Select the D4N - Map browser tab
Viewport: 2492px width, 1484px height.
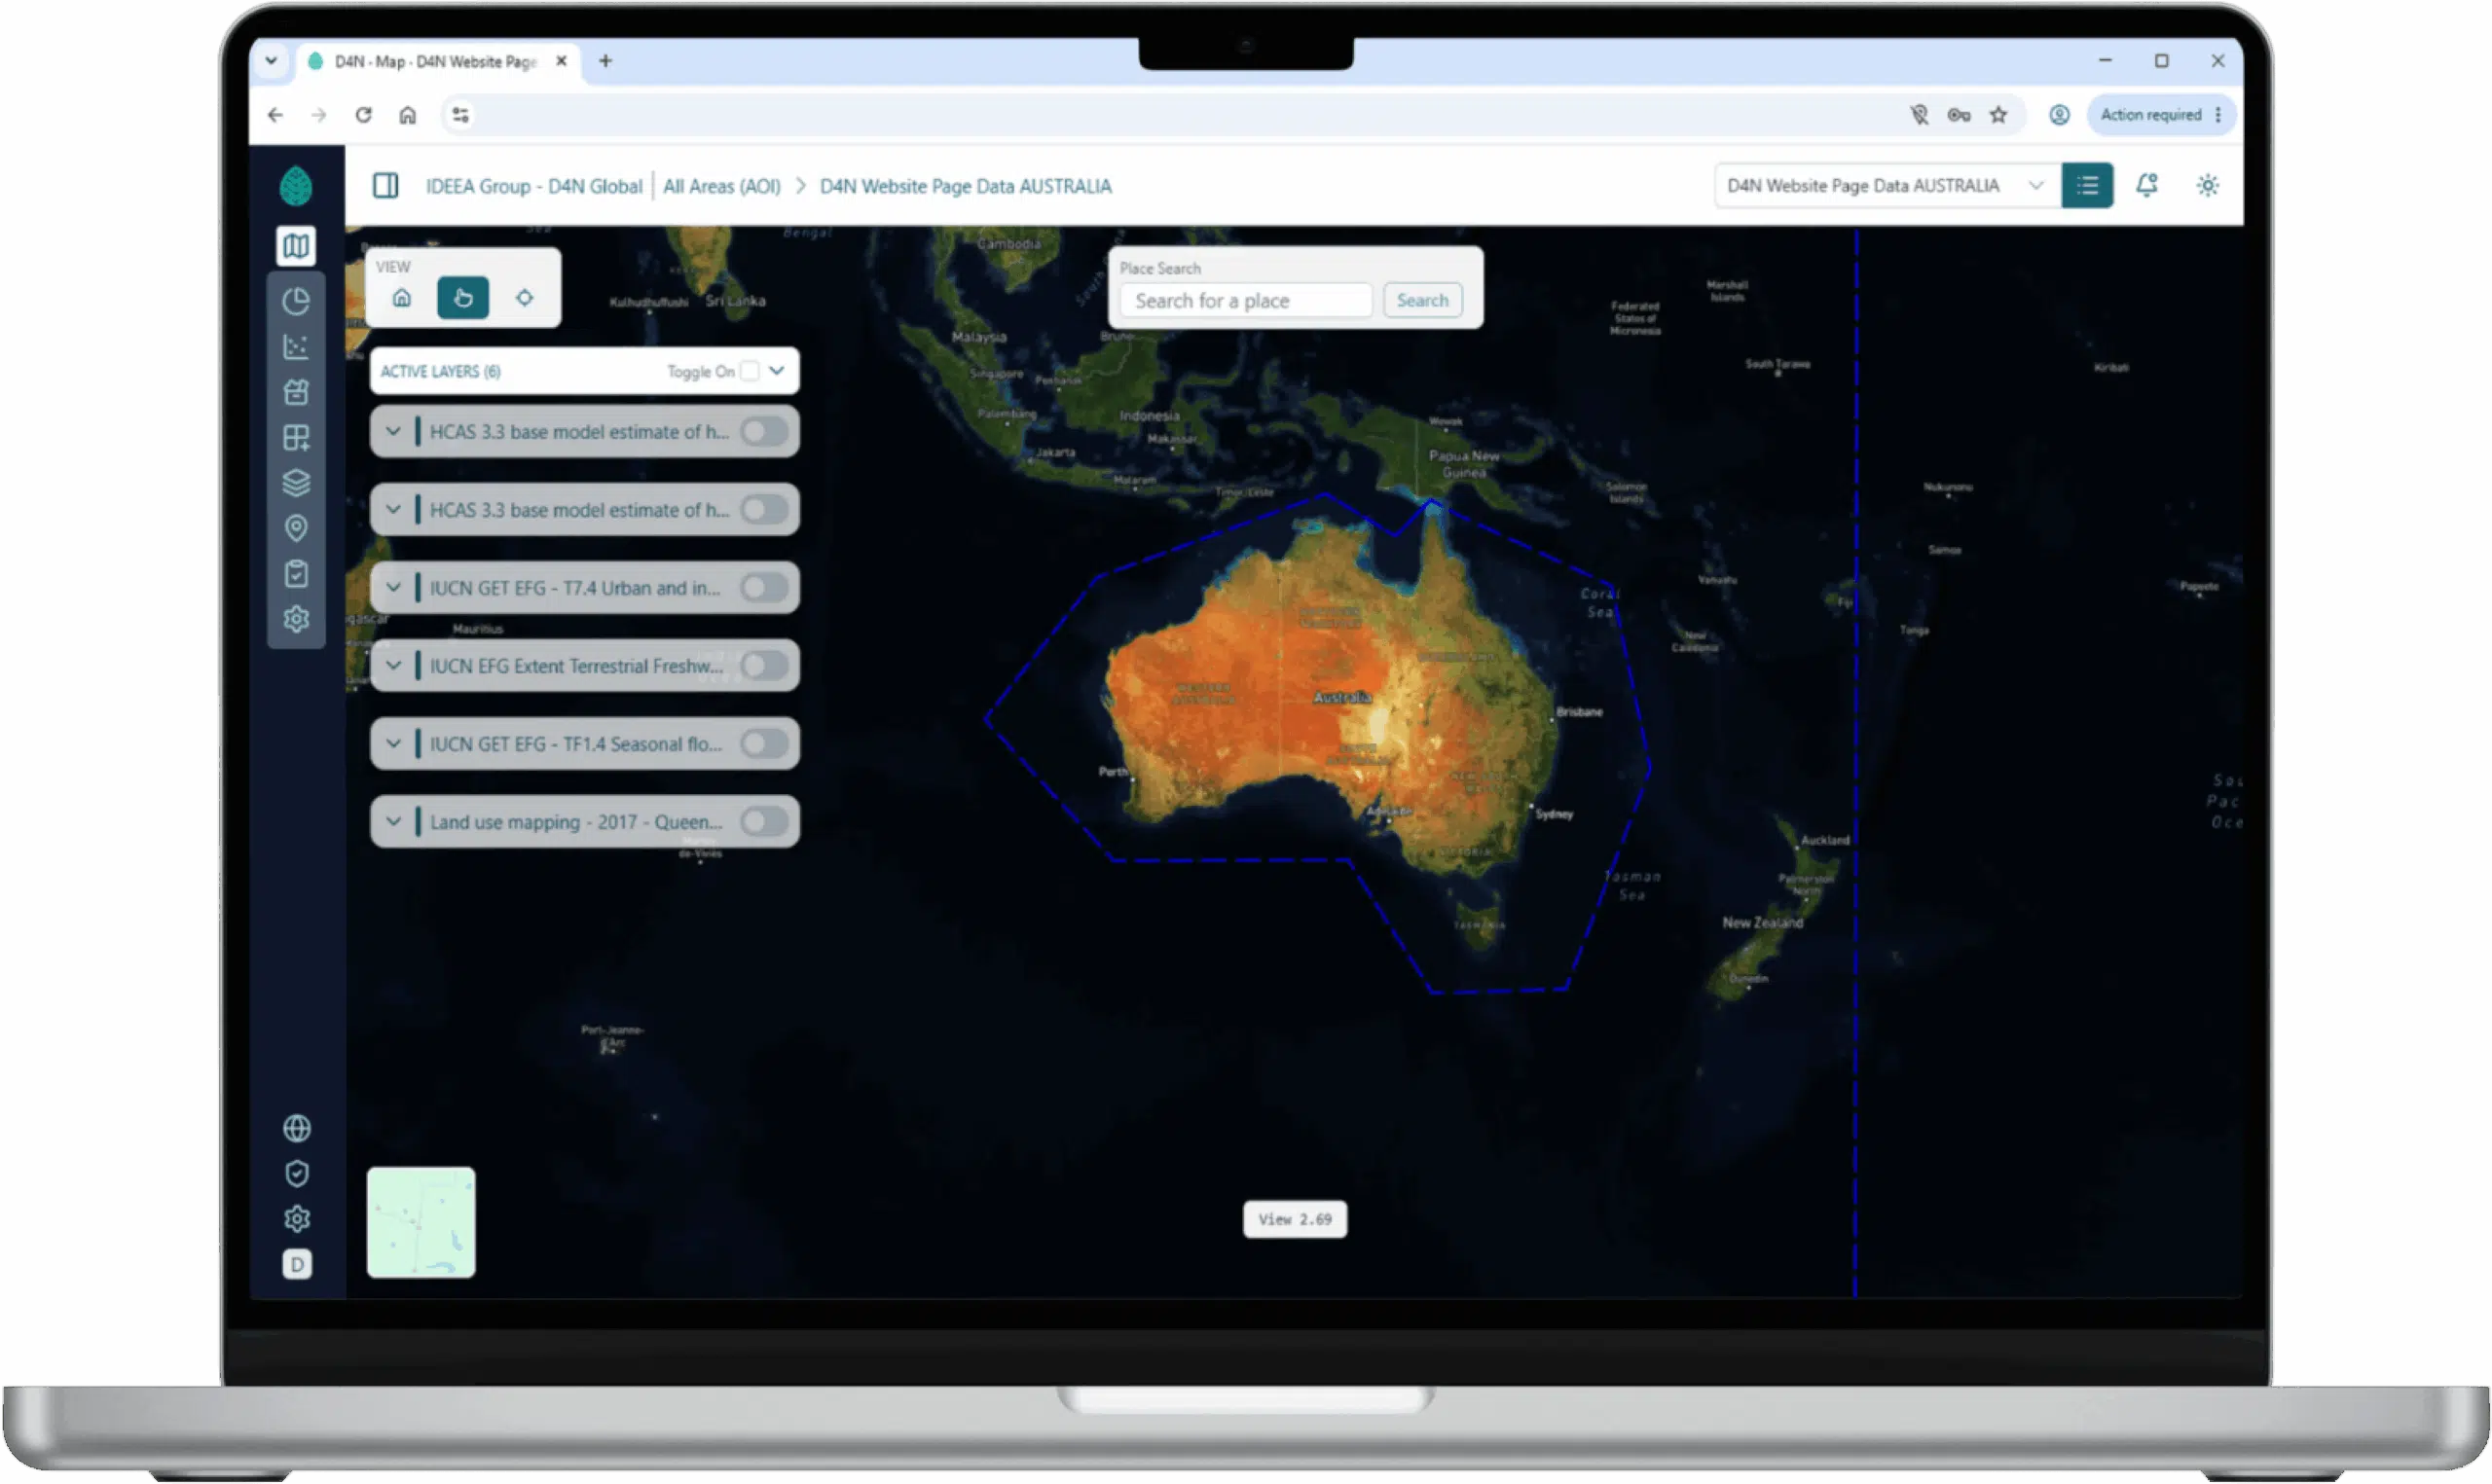click(x=437, y=62)
